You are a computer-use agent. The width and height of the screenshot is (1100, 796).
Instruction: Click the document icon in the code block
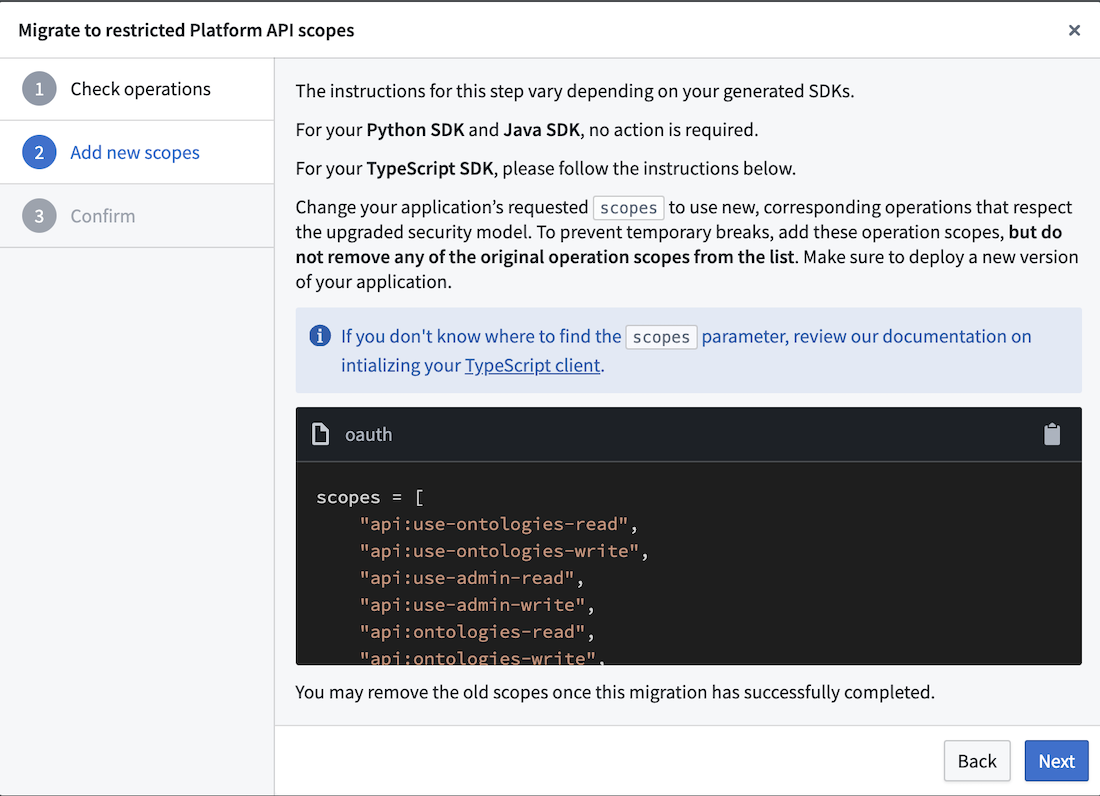click(320, 434)
